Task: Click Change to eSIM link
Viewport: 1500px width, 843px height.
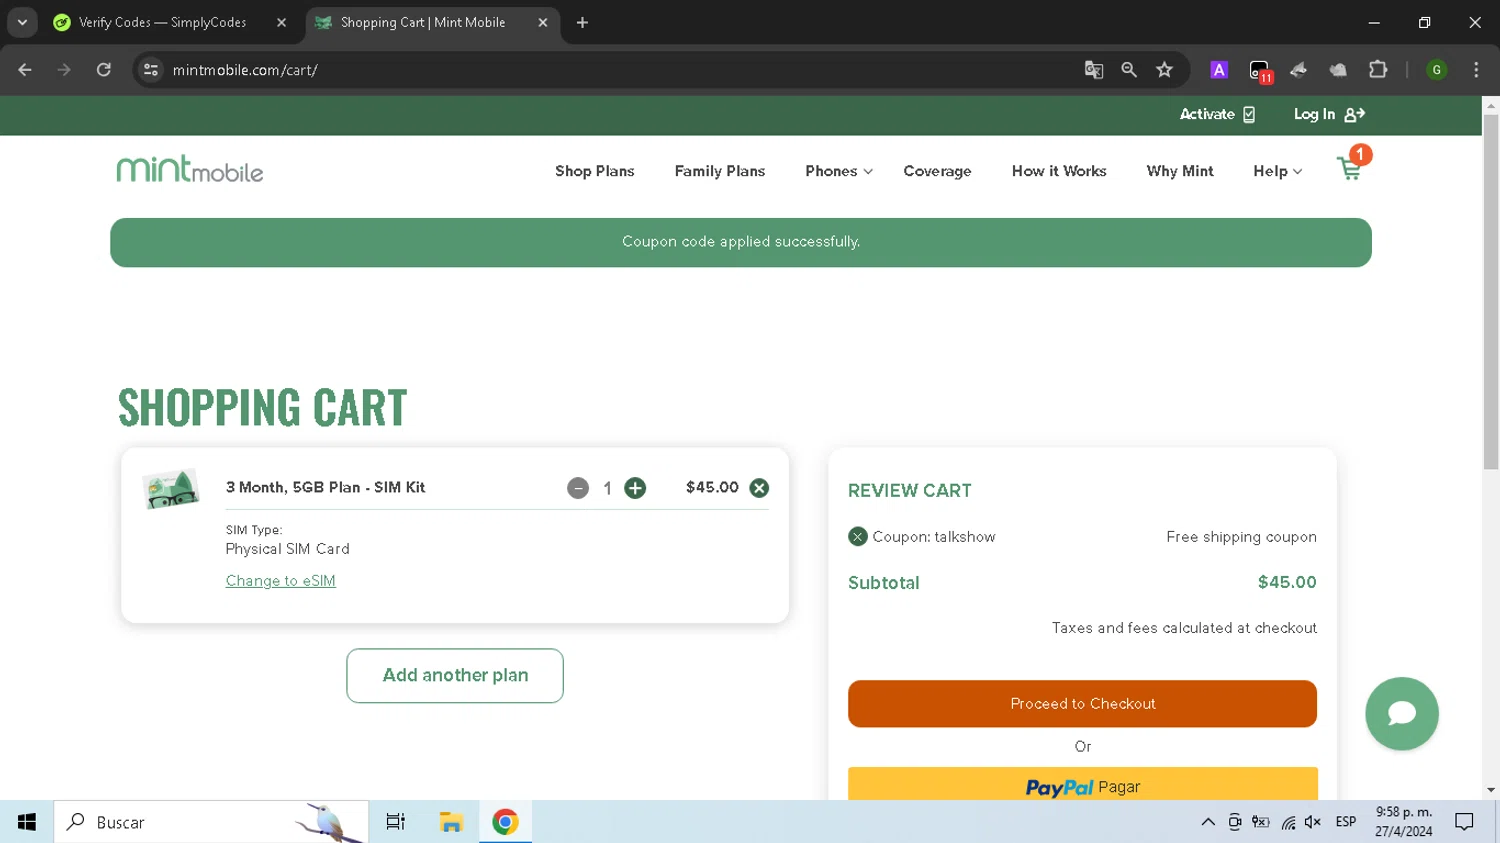Action: pos(281,581)
